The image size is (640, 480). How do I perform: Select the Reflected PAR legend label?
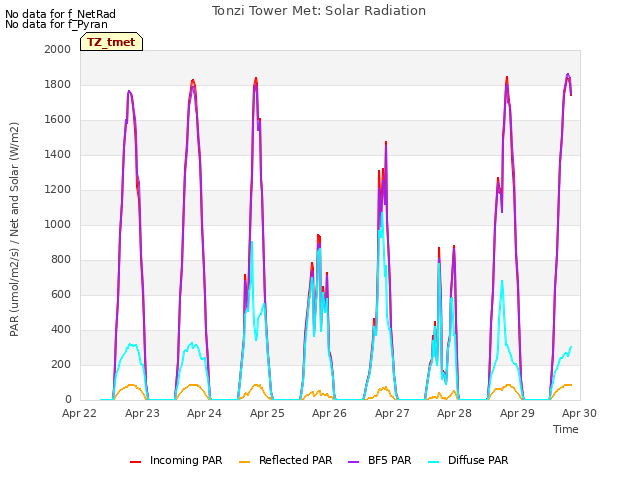[296, 460]
